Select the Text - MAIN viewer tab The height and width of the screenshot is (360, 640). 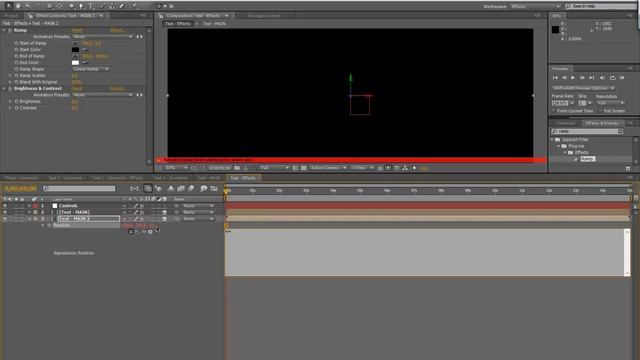point(214,24)
